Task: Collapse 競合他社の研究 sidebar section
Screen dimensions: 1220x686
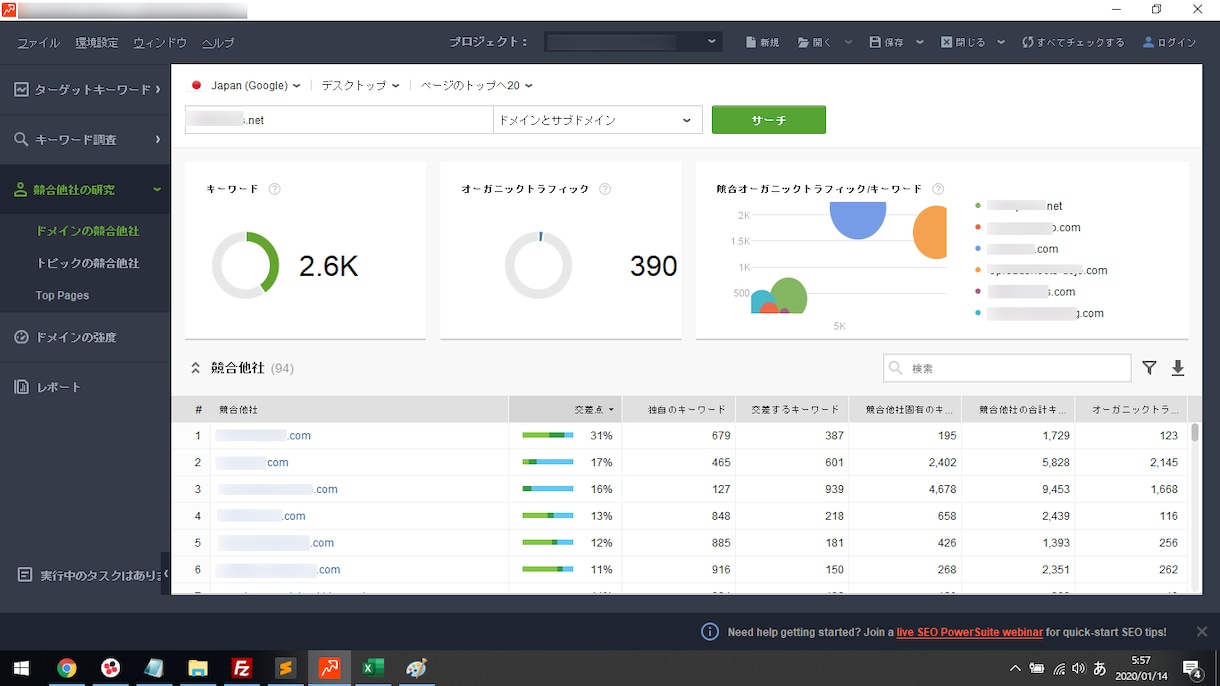Action: [85, 189]
